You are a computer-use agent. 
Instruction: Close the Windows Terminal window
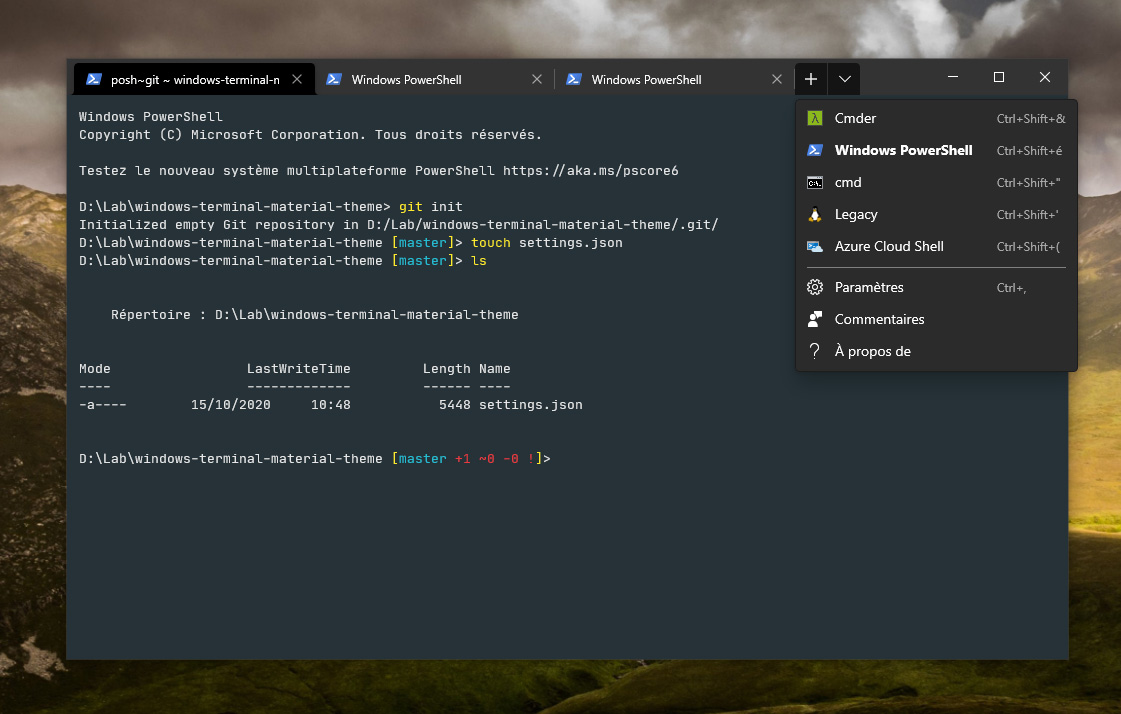(1045, 77)
